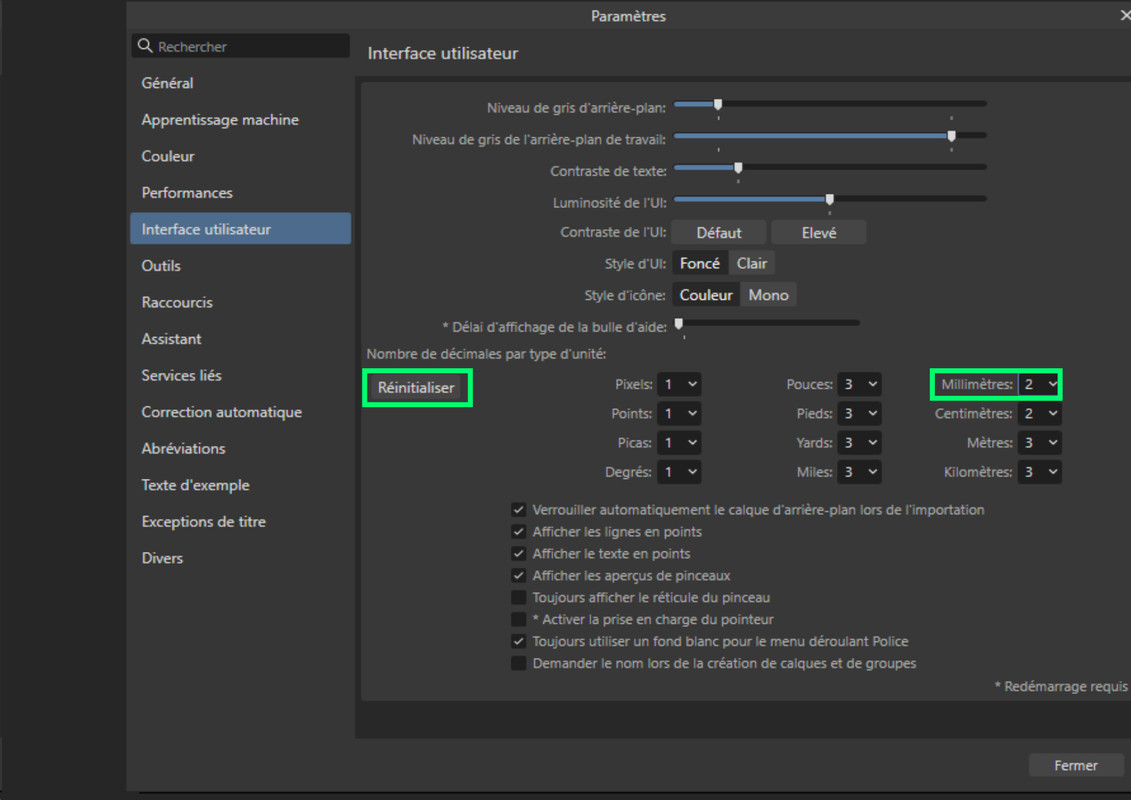Click the search magnifier icon

145,46
